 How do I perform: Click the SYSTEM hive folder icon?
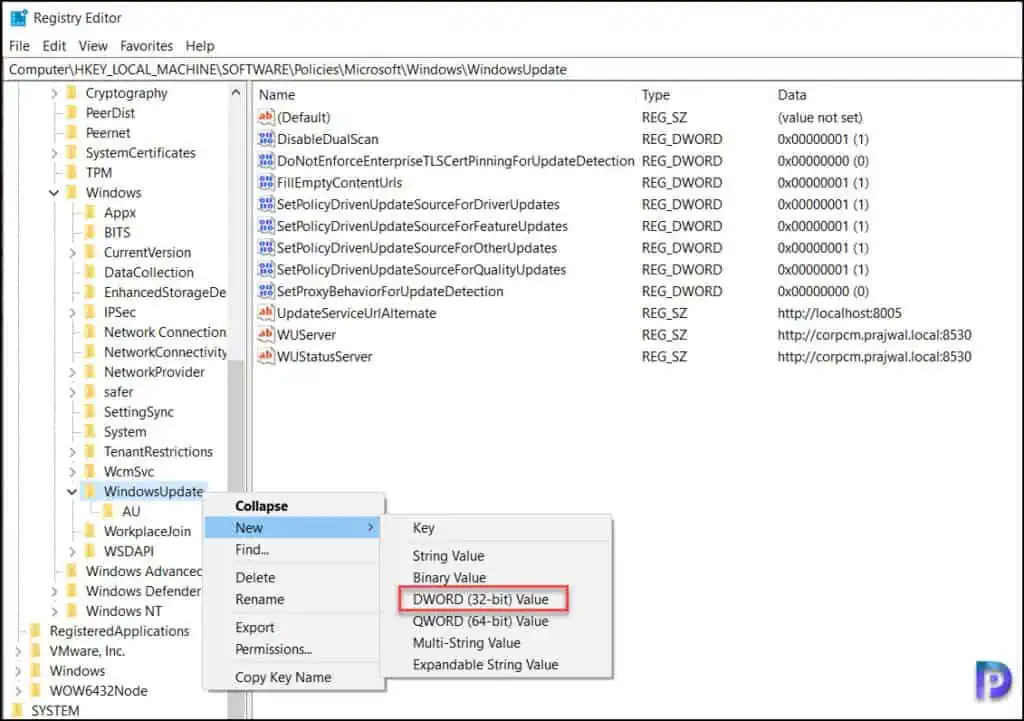click(18, 711)
